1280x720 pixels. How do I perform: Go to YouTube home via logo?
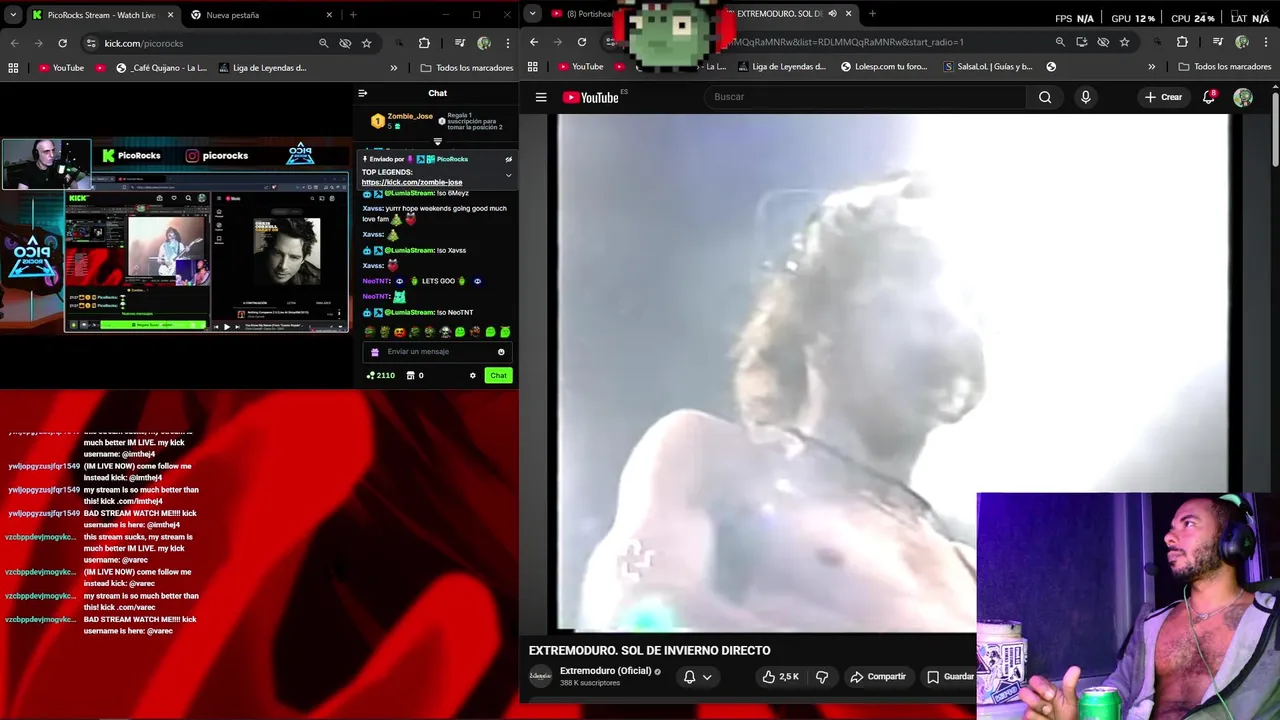tap(592, 97)
